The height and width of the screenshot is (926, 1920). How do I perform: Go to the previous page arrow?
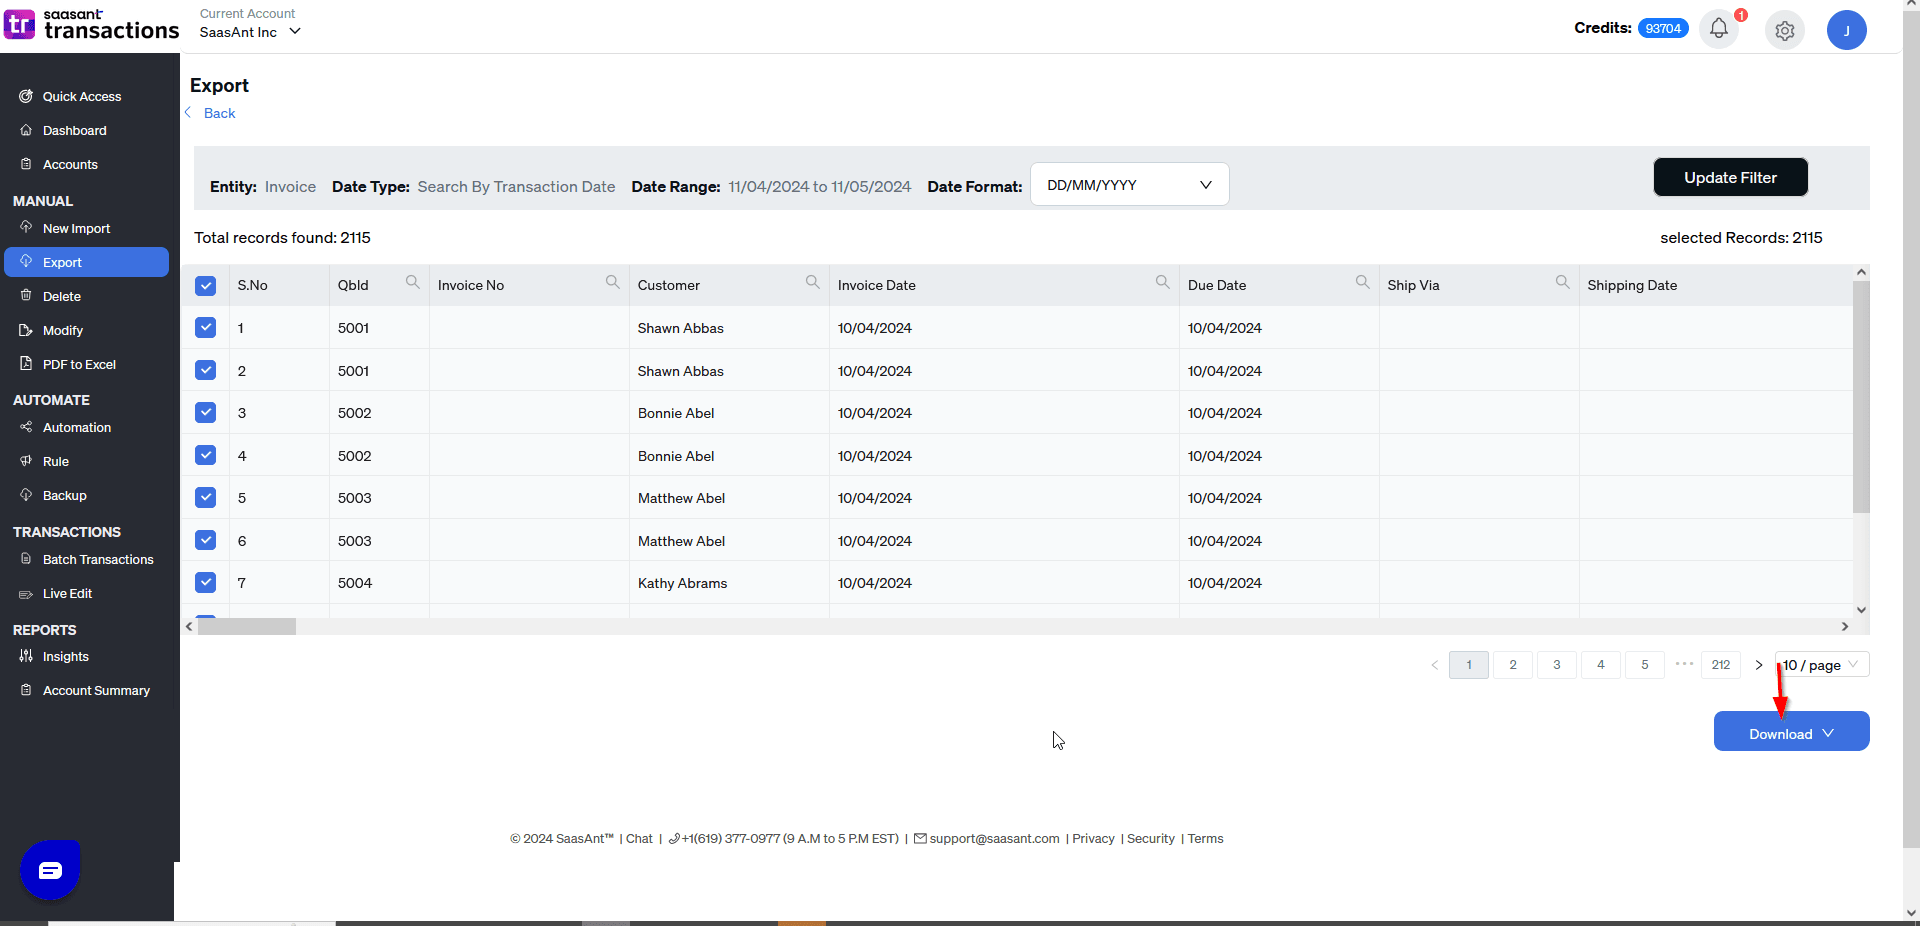tap(1435, 665)
